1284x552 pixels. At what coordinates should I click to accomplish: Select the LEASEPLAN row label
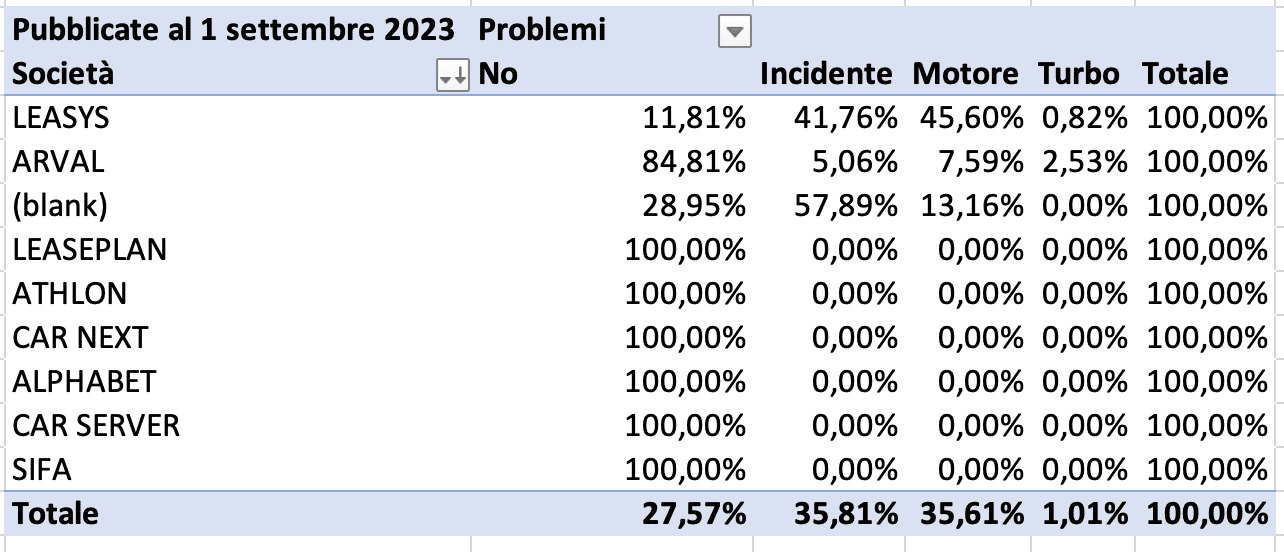90,250
